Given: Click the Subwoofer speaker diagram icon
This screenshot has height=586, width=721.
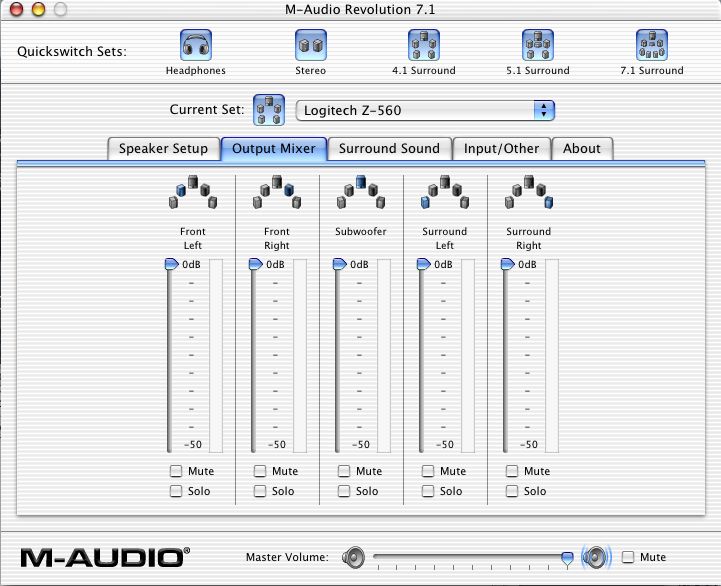Looking at the screenshot, I should (x=361, y=192).
